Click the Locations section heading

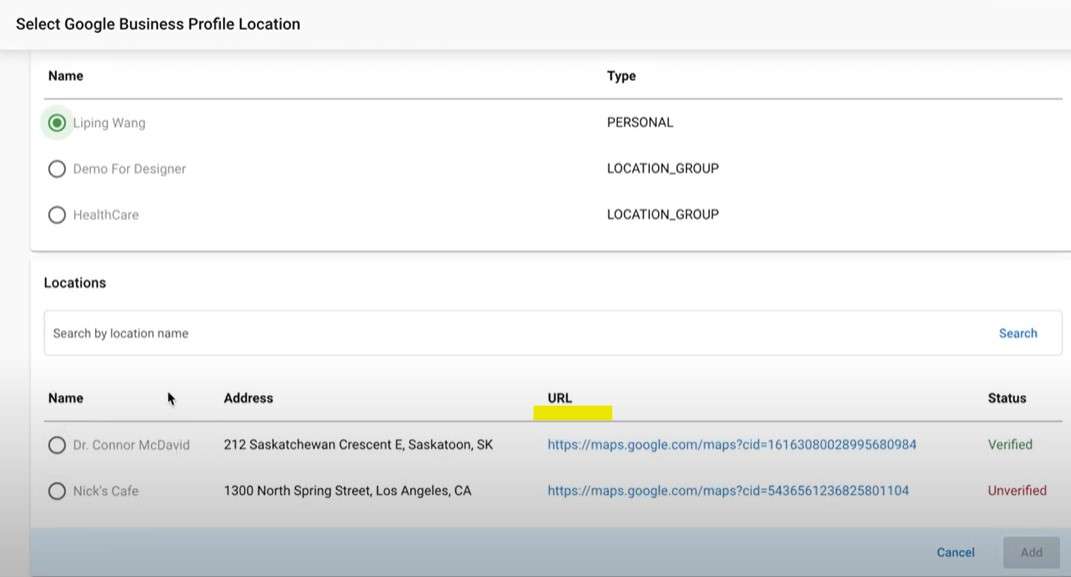click(x=74, y=283)
